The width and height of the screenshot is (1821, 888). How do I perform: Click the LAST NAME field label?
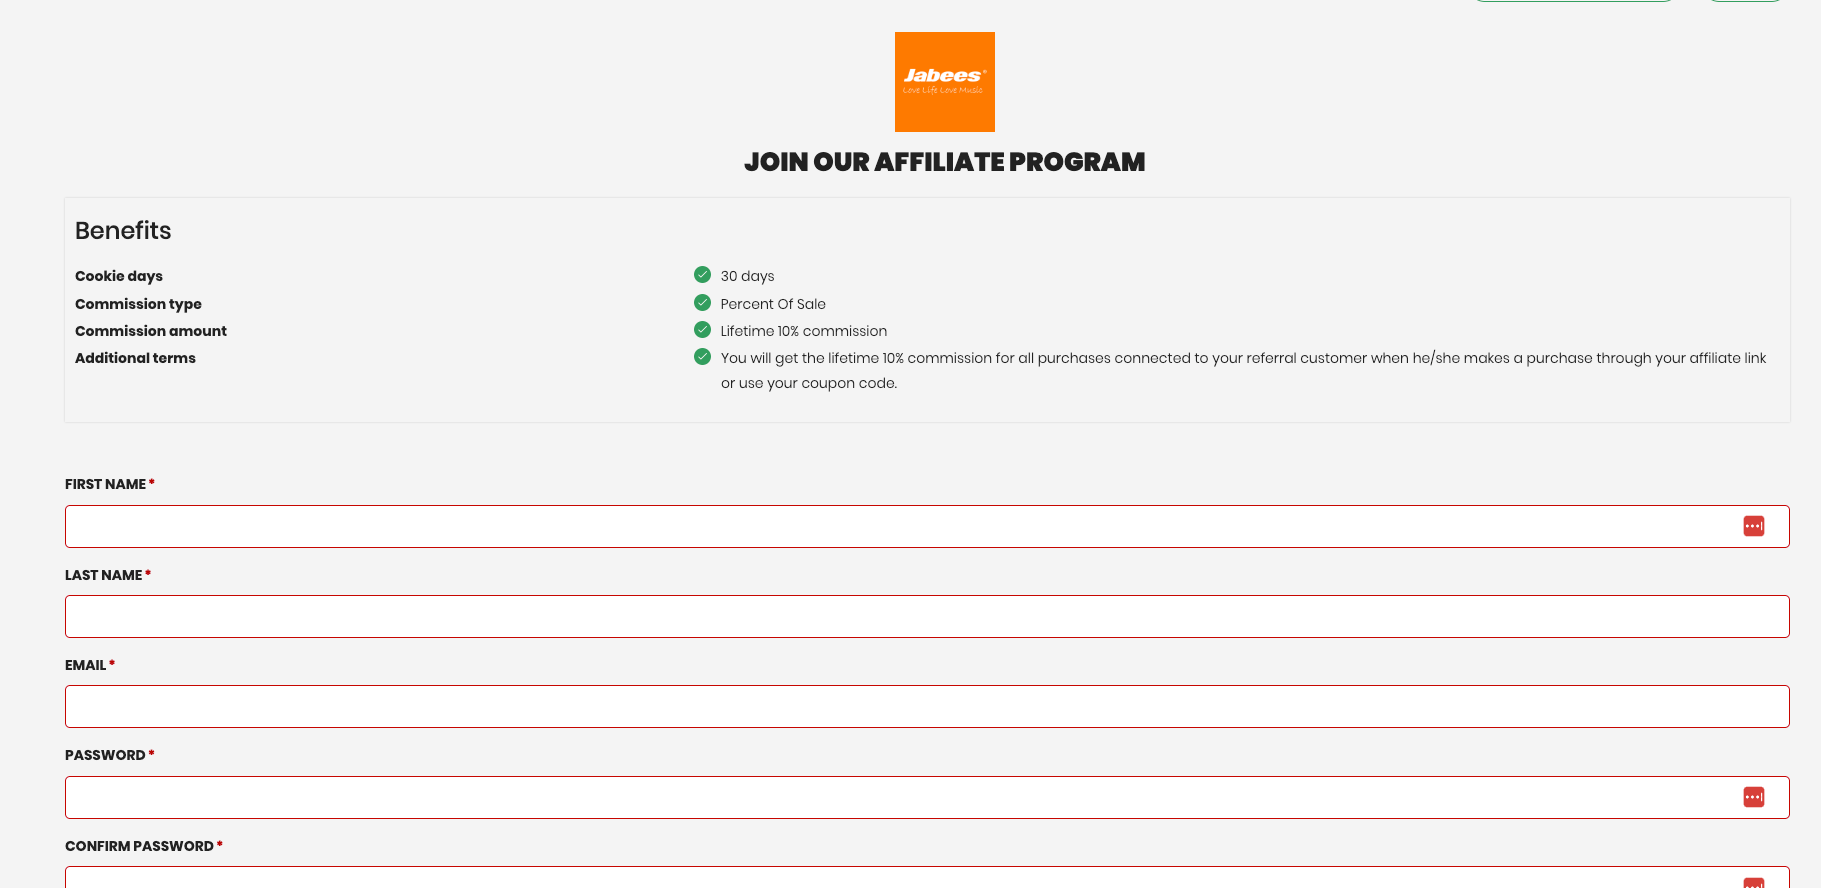(104, 575)
